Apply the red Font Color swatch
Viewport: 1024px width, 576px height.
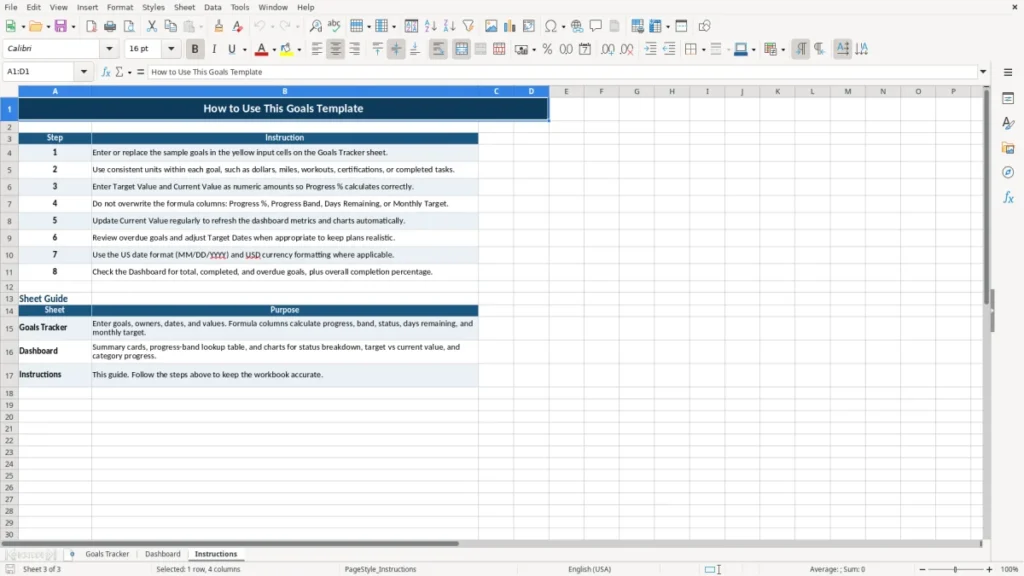pos(261,50)
